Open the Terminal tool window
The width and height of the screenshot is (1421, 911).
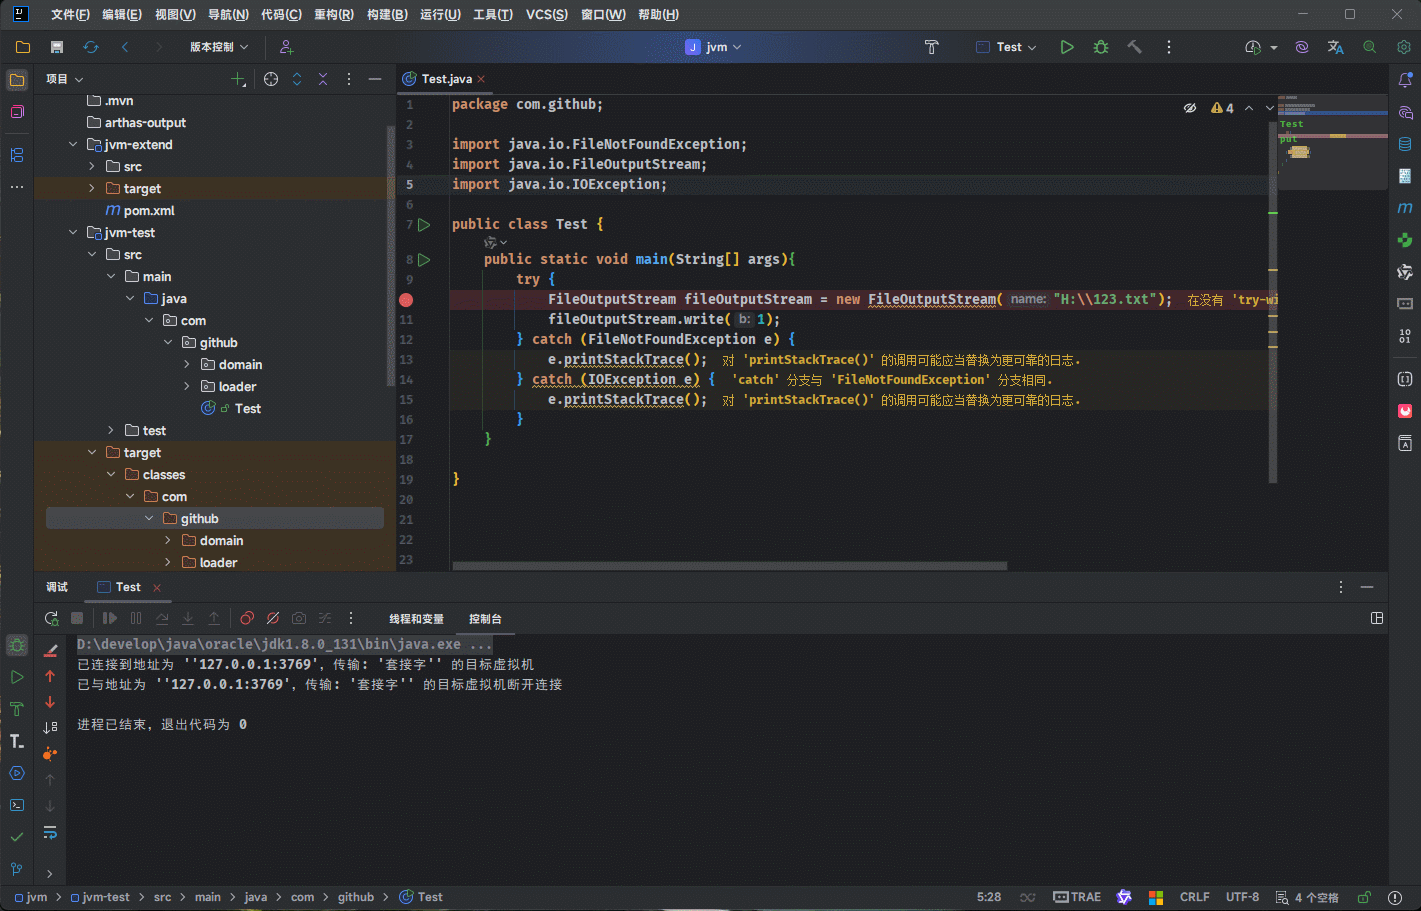[17, 805]
